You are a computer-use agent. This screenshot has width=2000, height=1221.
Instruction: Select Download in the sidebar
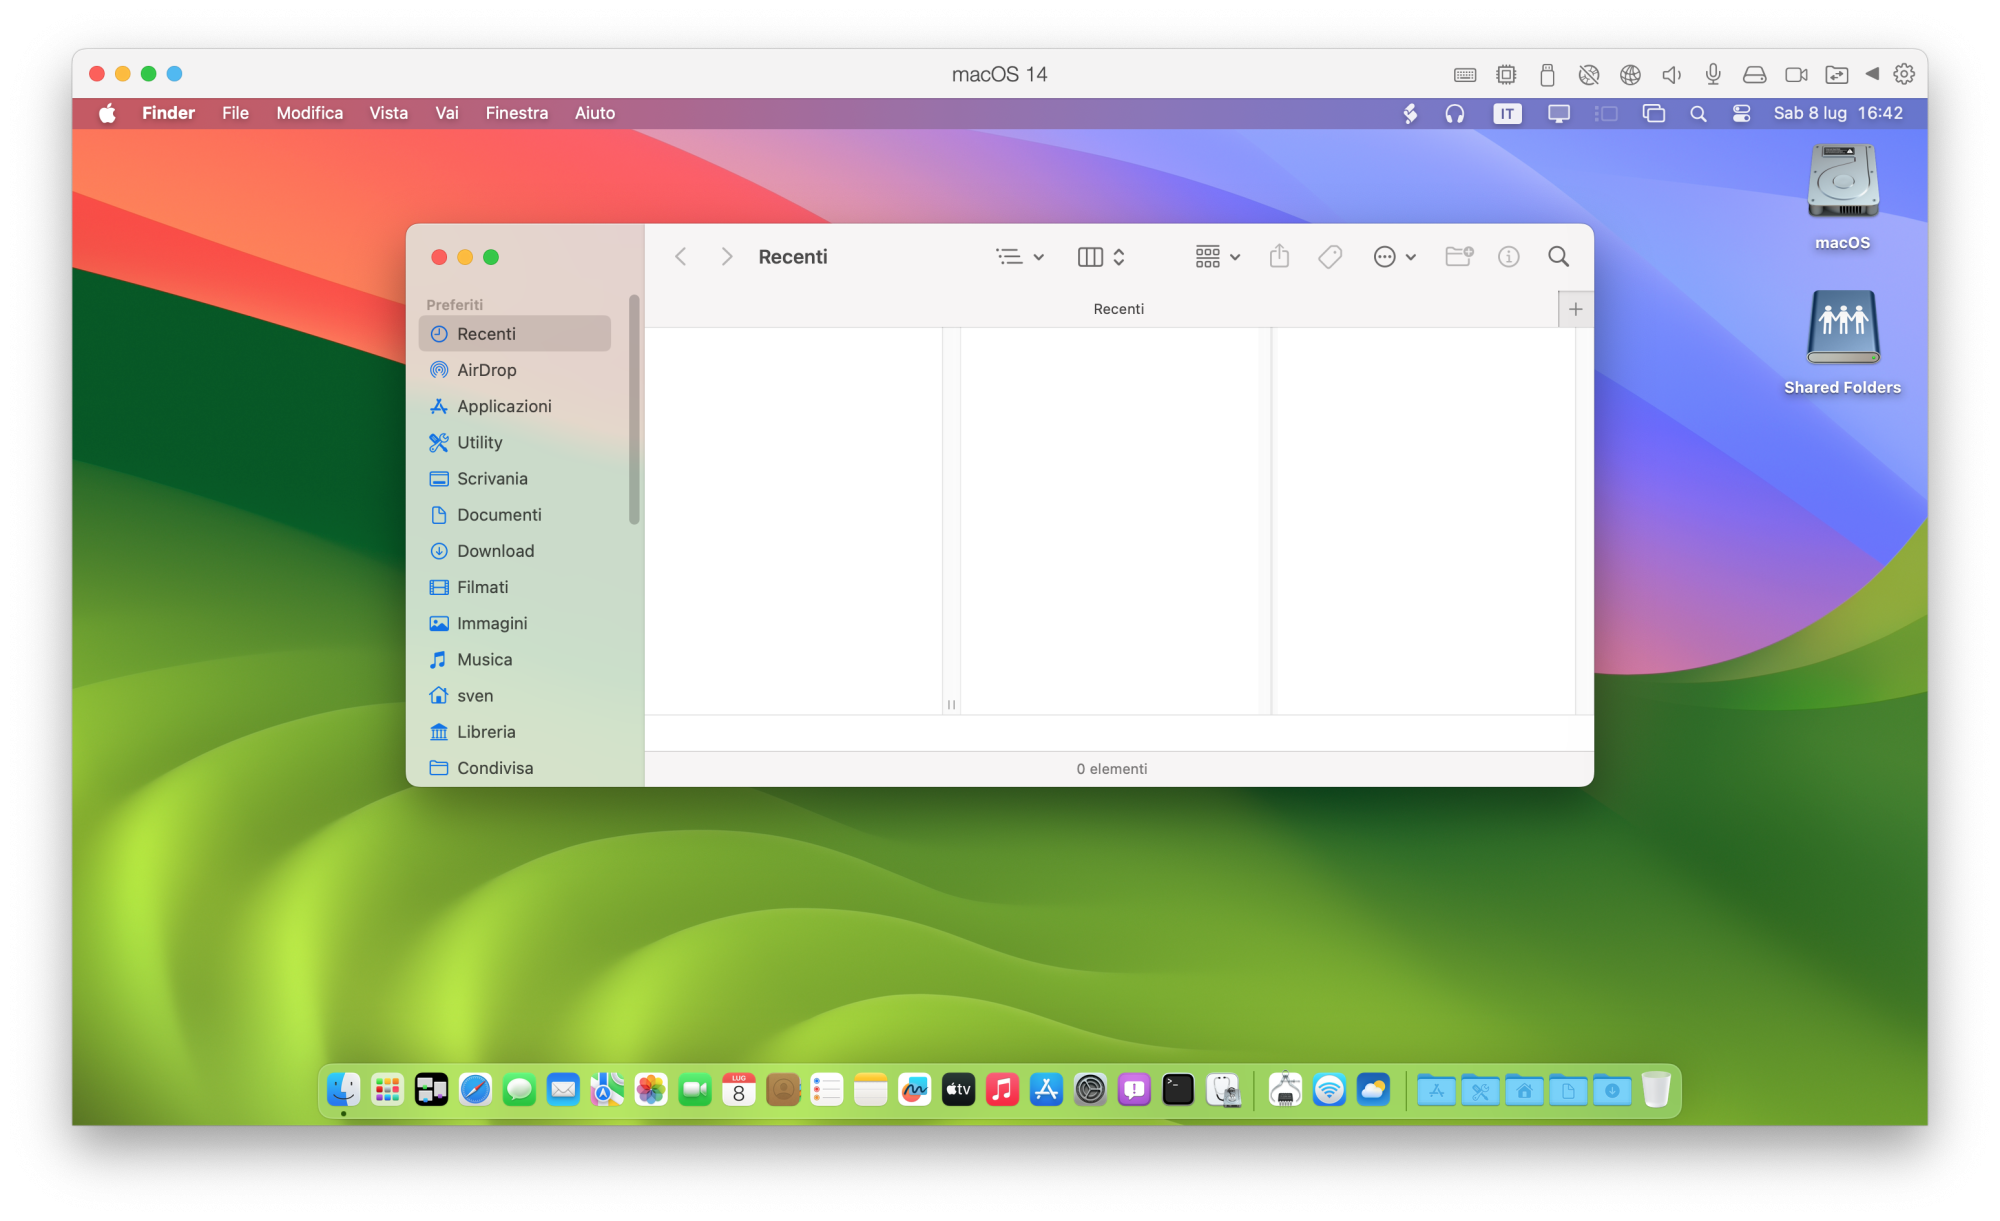pos(495,551)
